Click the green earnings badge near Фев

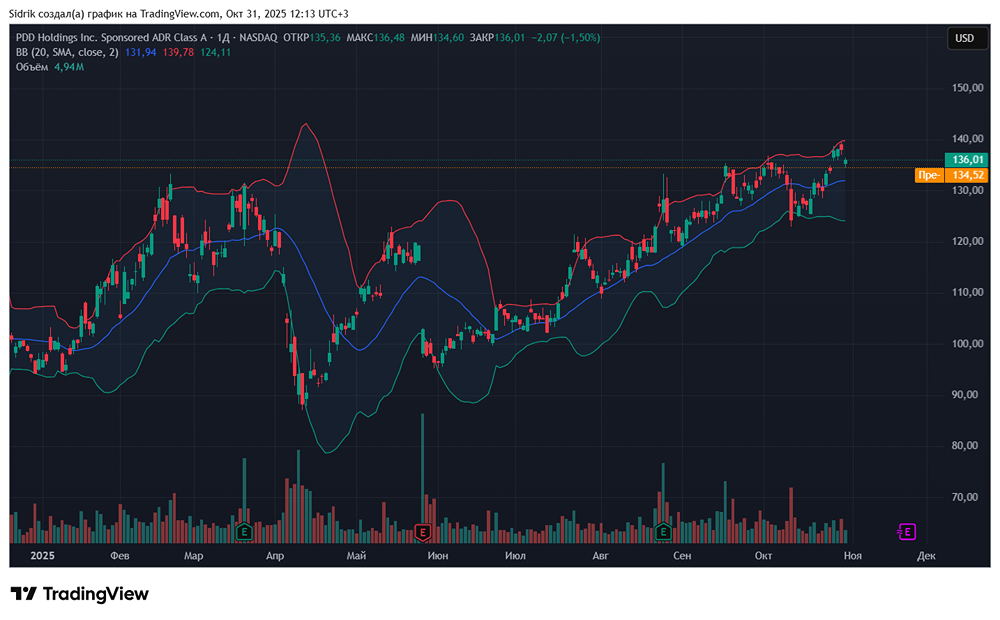[x=243, y=532]
